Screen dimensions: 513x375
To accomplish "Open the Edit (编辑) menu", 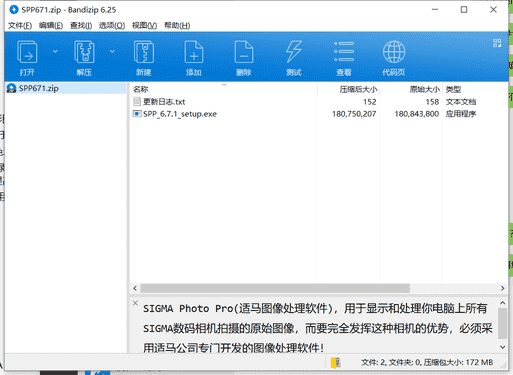I will tap(51, 26).
